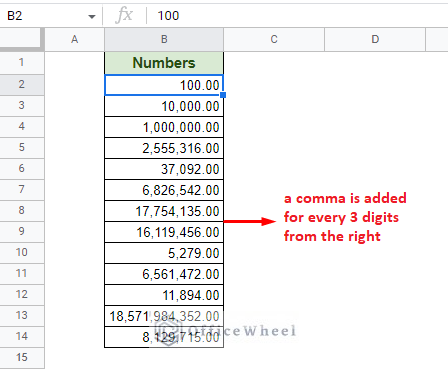Select cell with 6,826,542.00

[164, 190]
